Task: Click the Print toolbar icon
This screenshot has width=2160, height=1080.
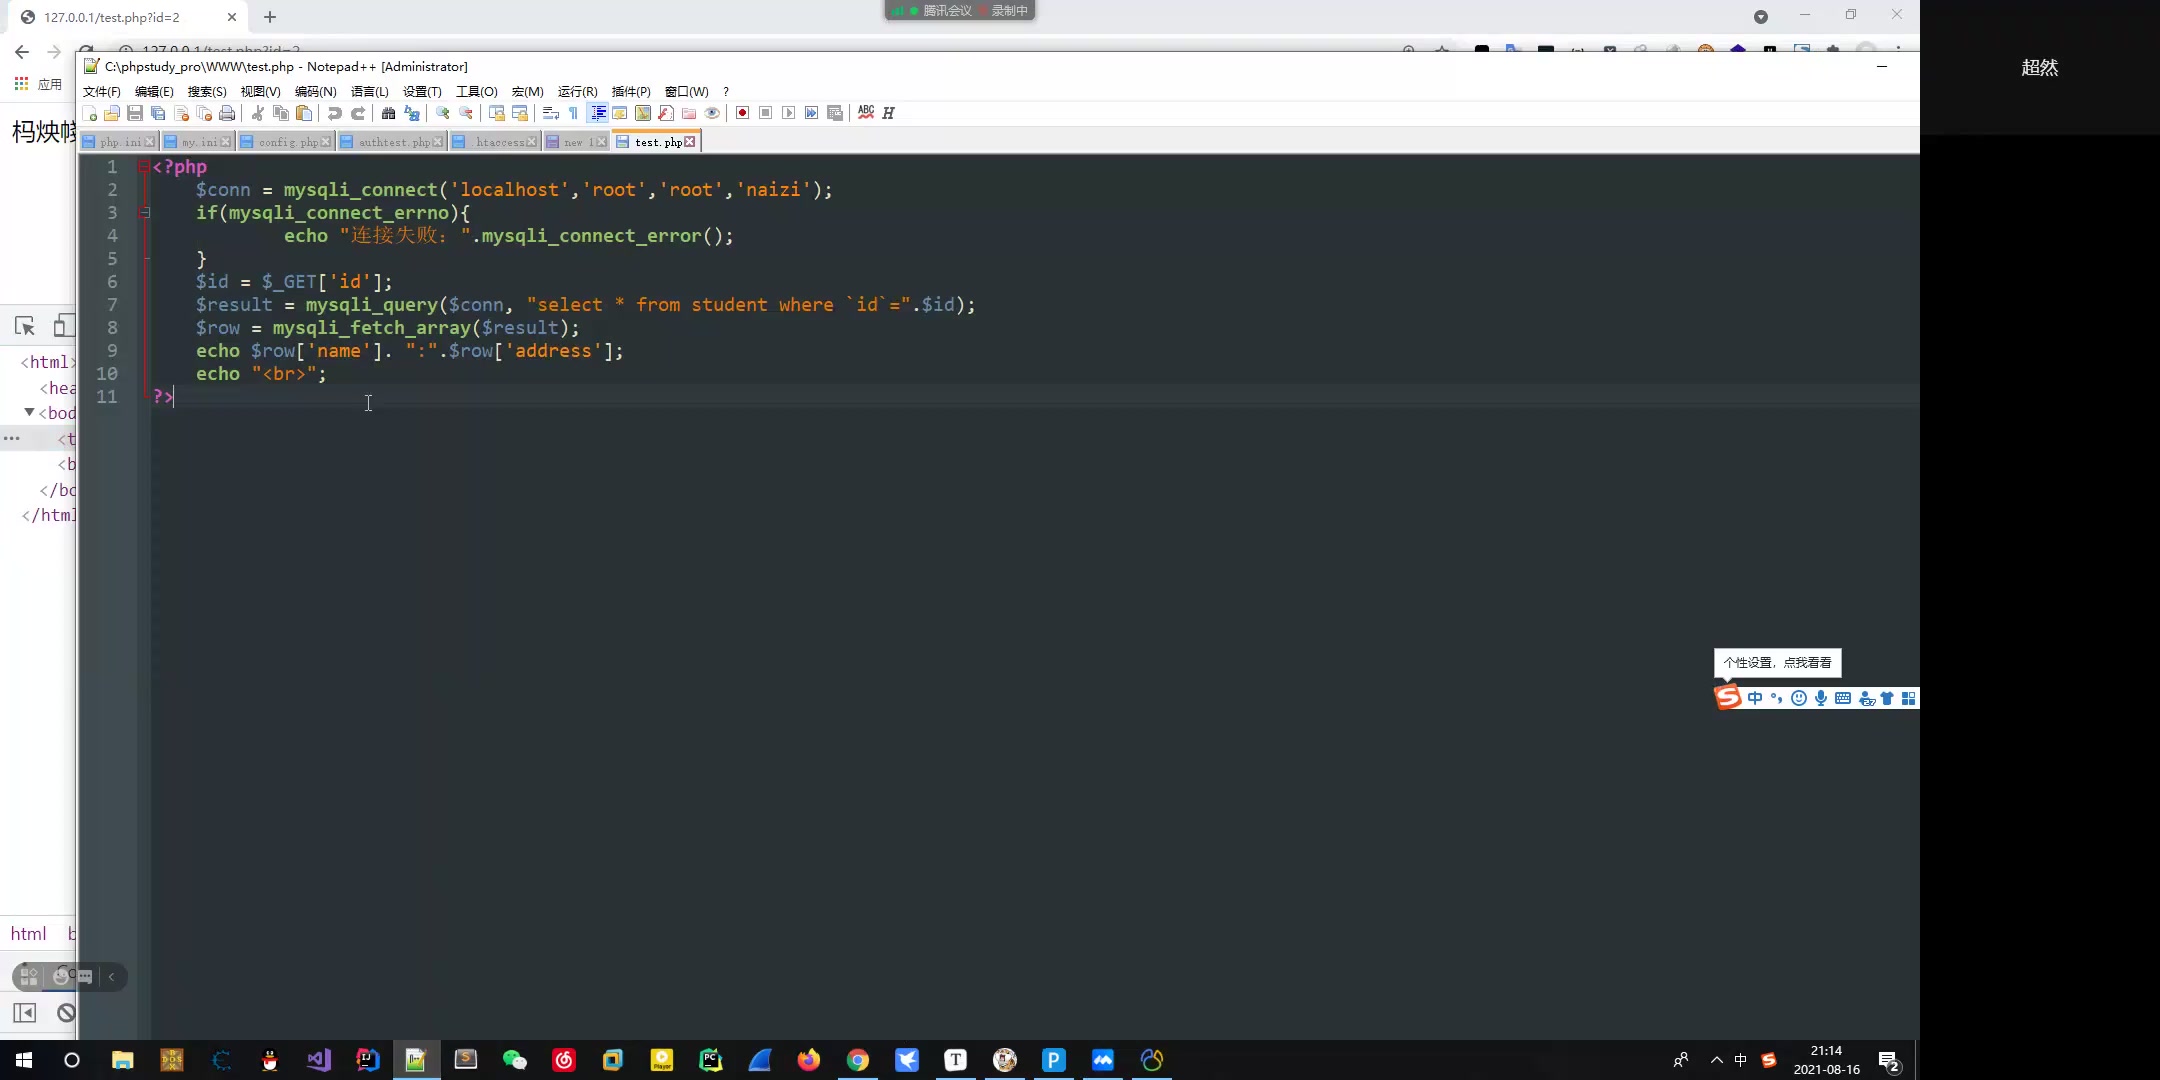Action: pos(227,113)
